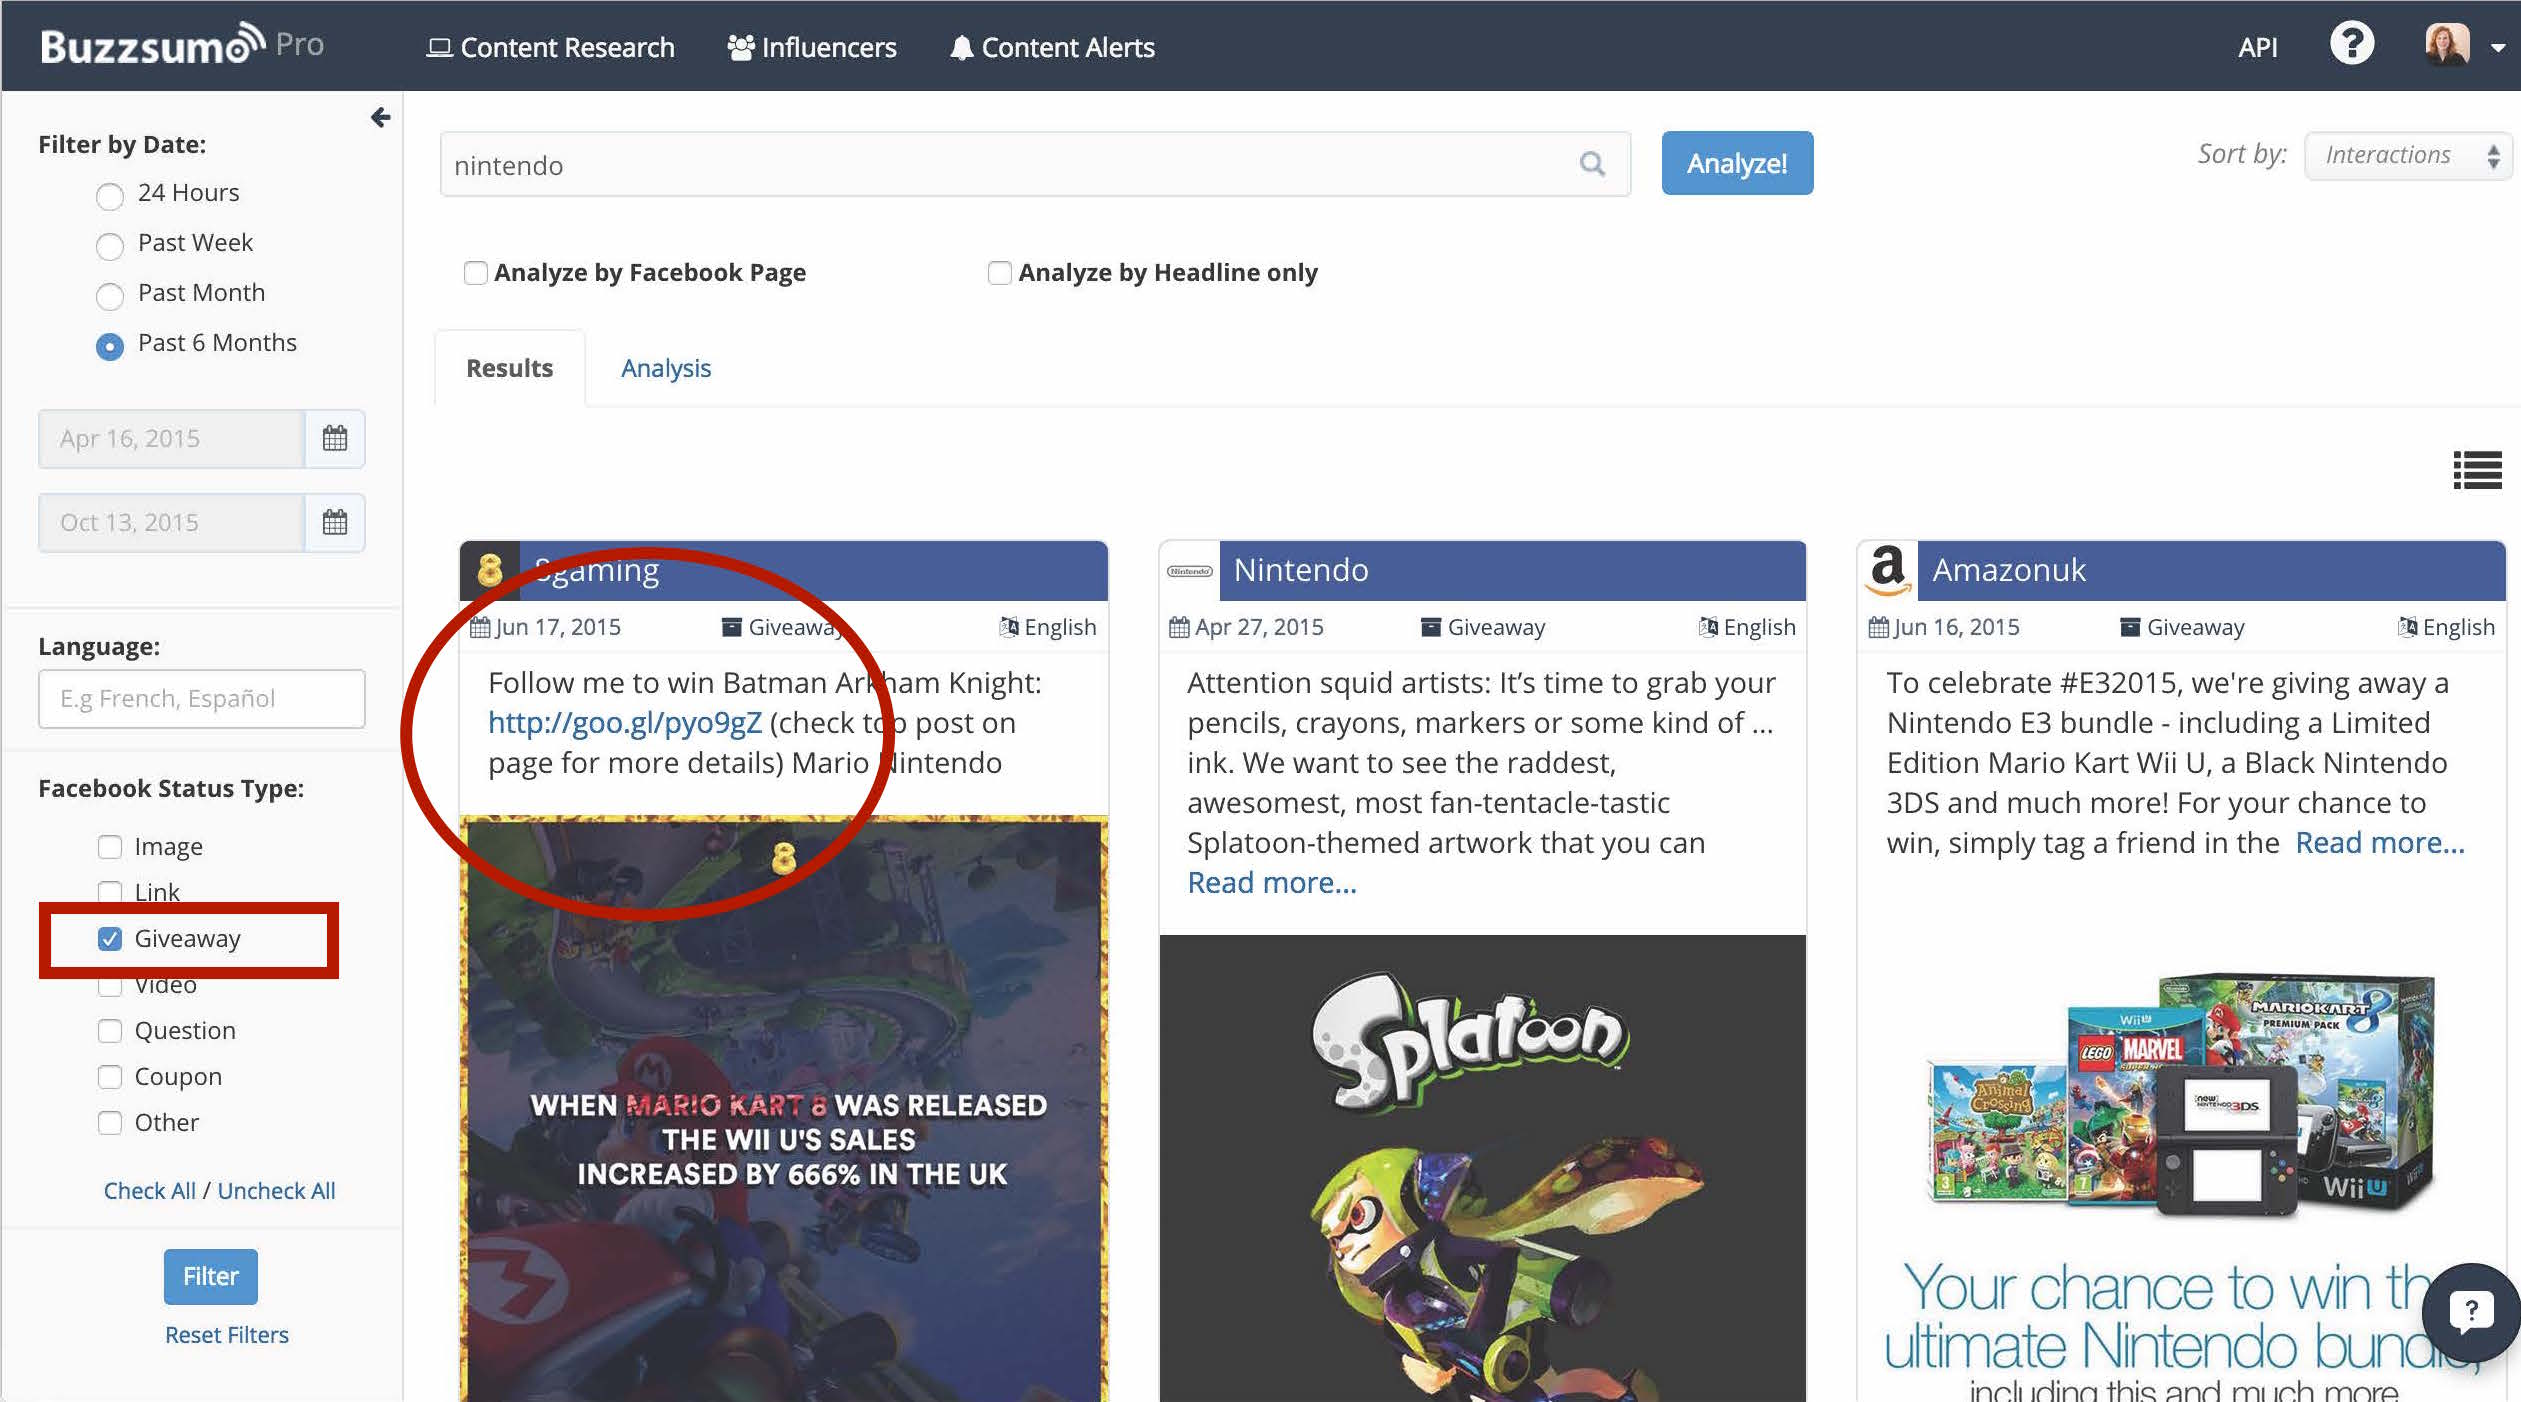The image size is (2521, 1402).
Task: Open the chat help bubble
Action: pos(2470,1312)
